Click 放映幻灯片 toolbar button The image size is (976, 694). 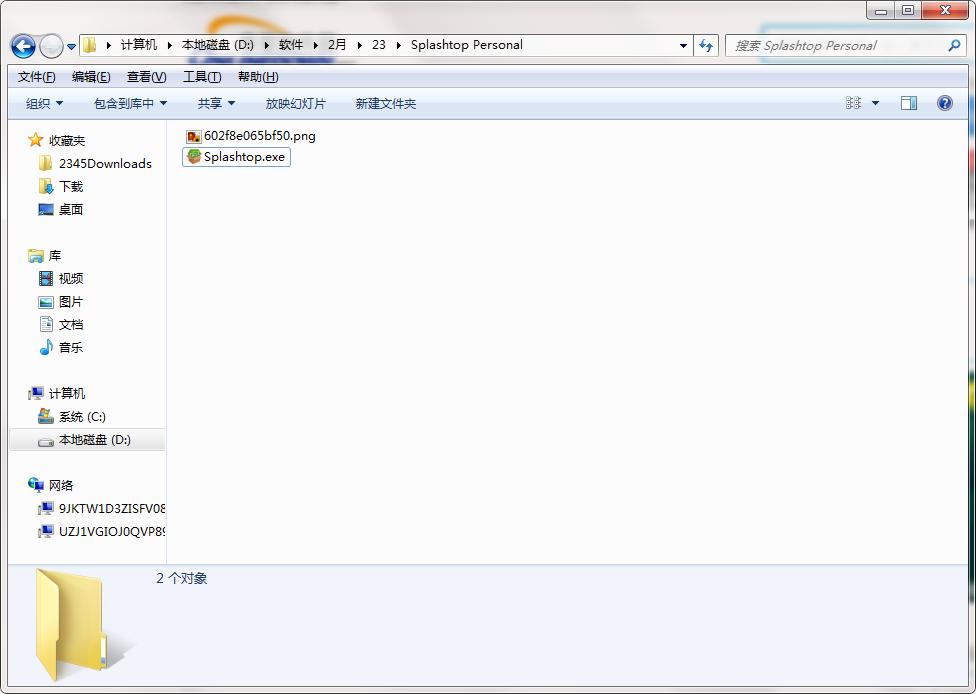coord(295,103)
